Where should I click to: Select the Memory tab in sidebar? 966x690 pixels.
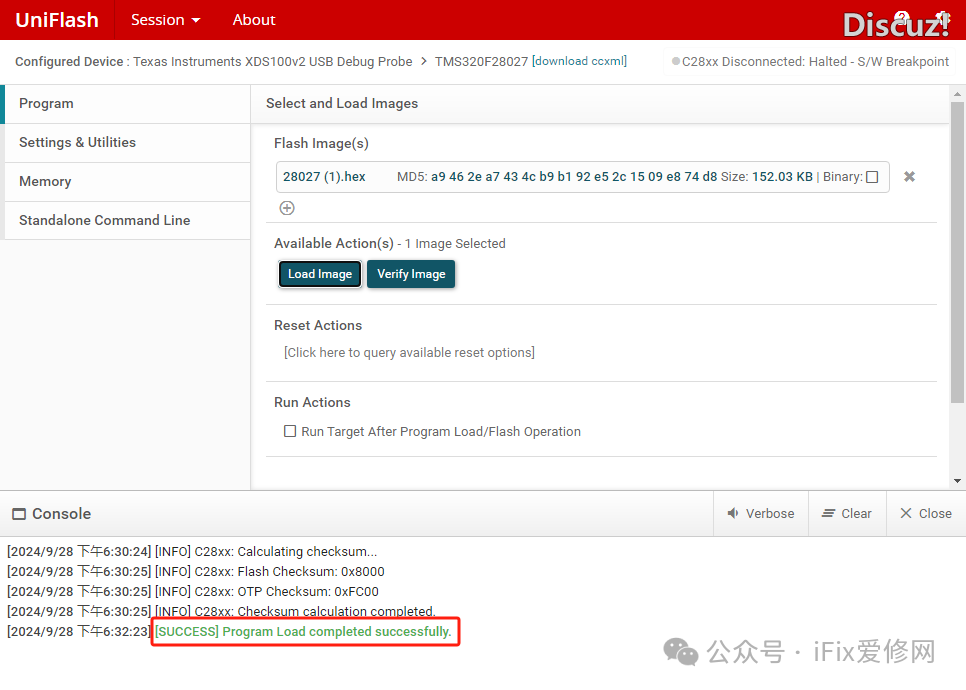click(x=45, y=182)
